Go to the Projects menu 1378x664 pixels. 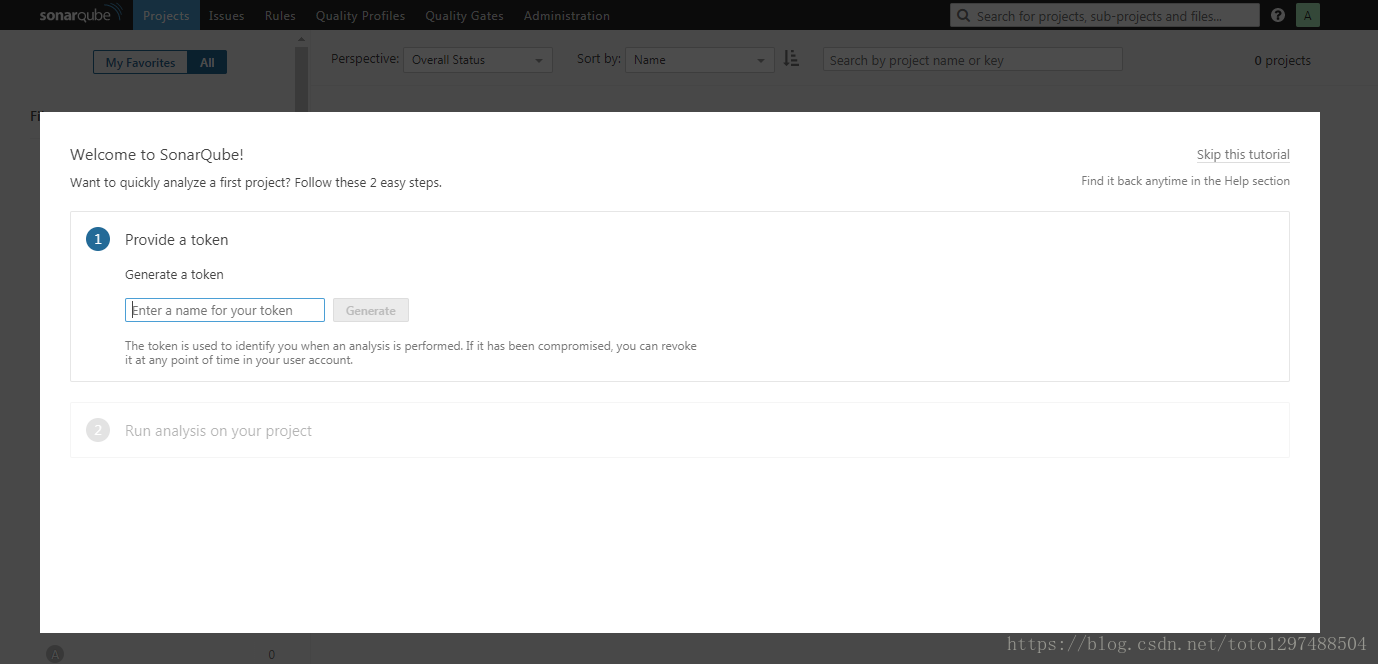pos(166,15)
